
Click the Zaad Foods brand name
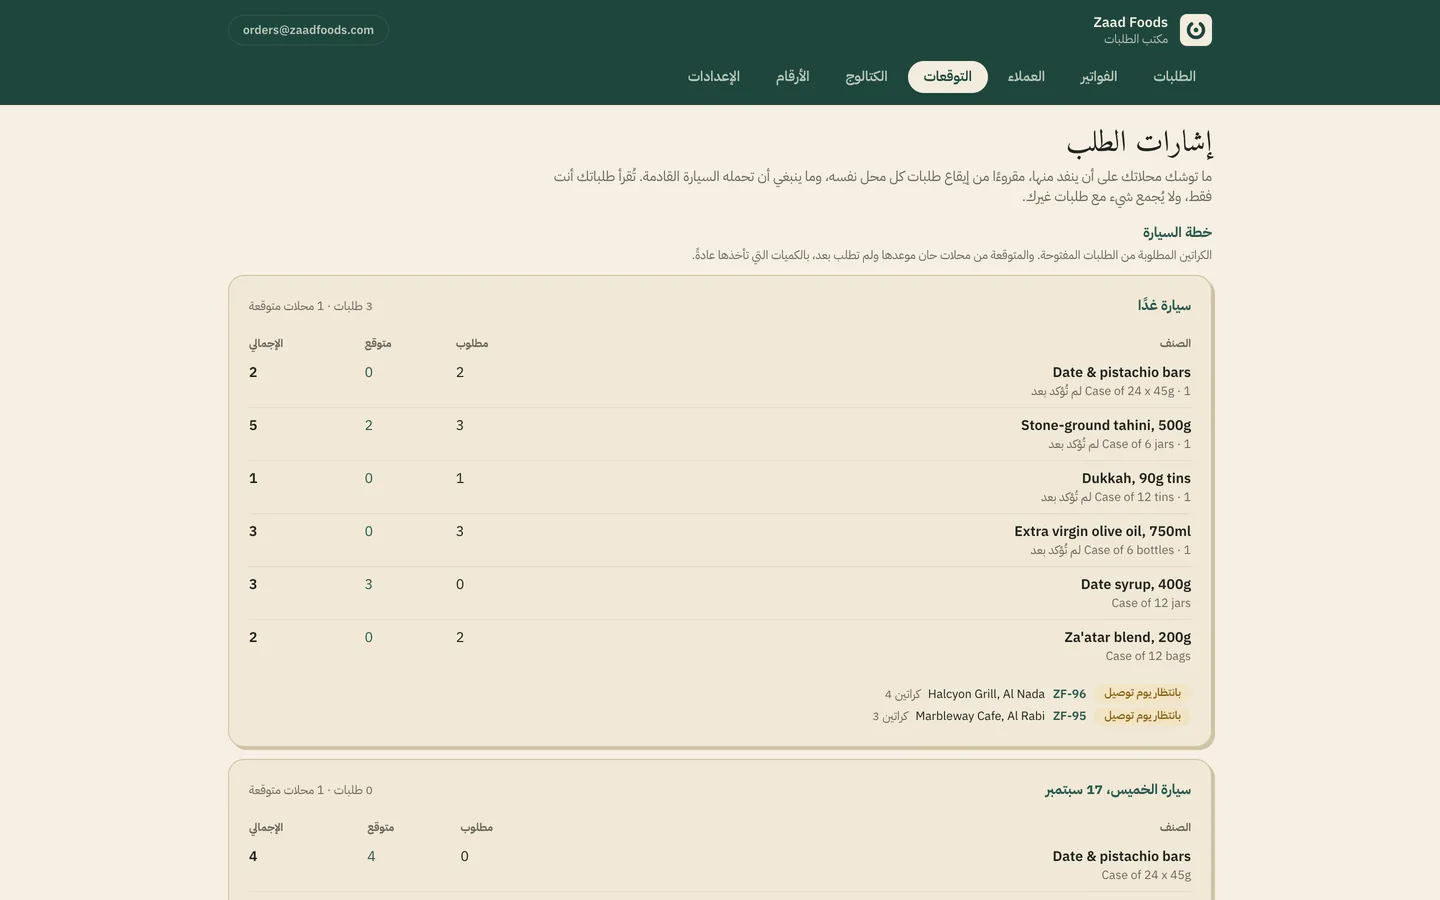point(1130,22)
